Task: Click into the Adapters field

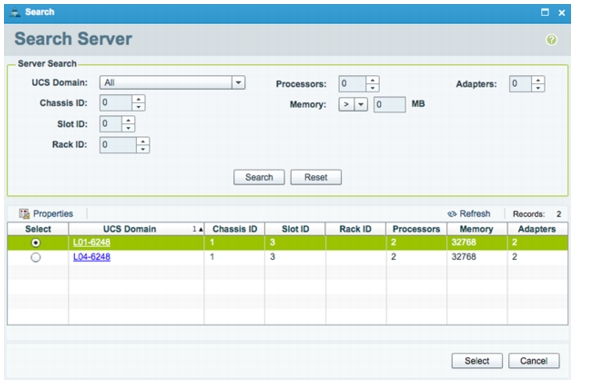Action: [x=520, y=84]
